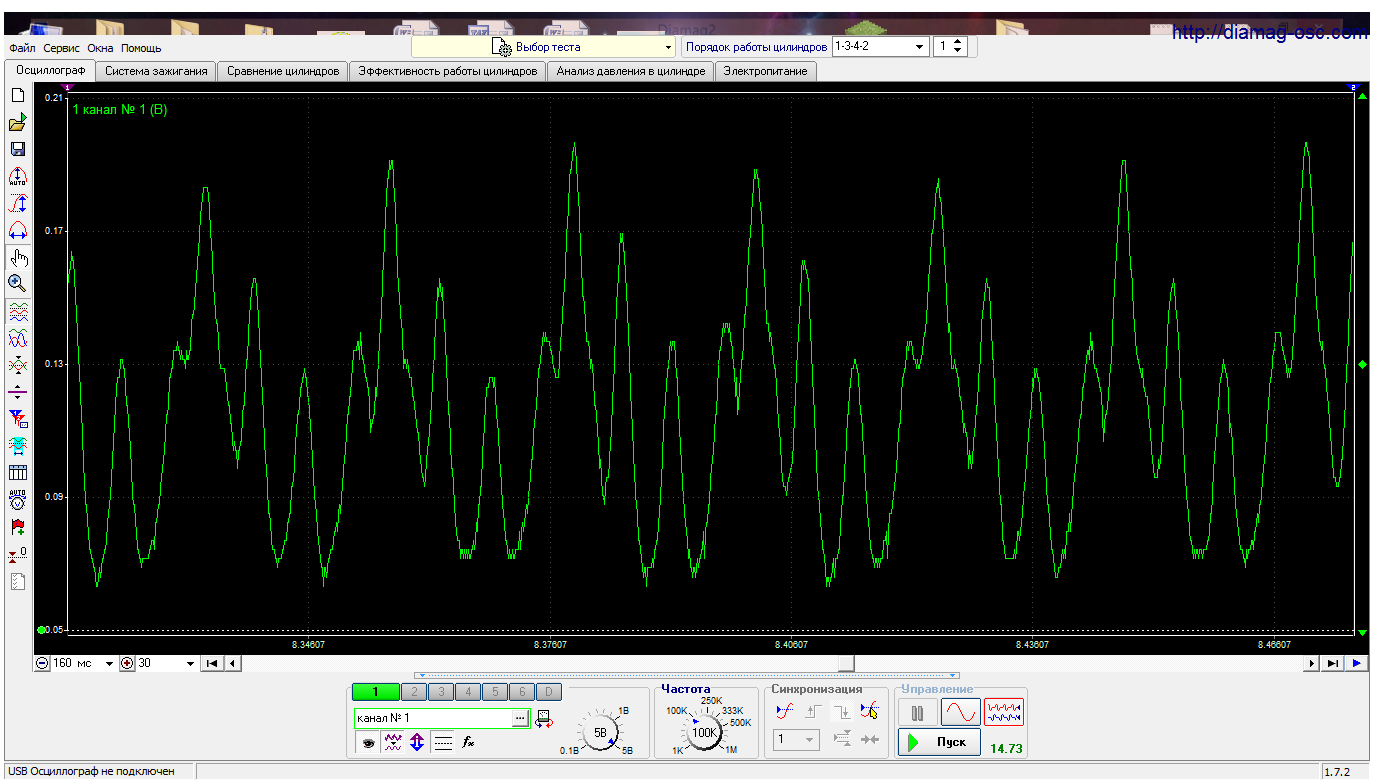This screenshot has width=1382, height=784.
Task: Toggle the D digital channel button
Action: [x=549, y=692]
